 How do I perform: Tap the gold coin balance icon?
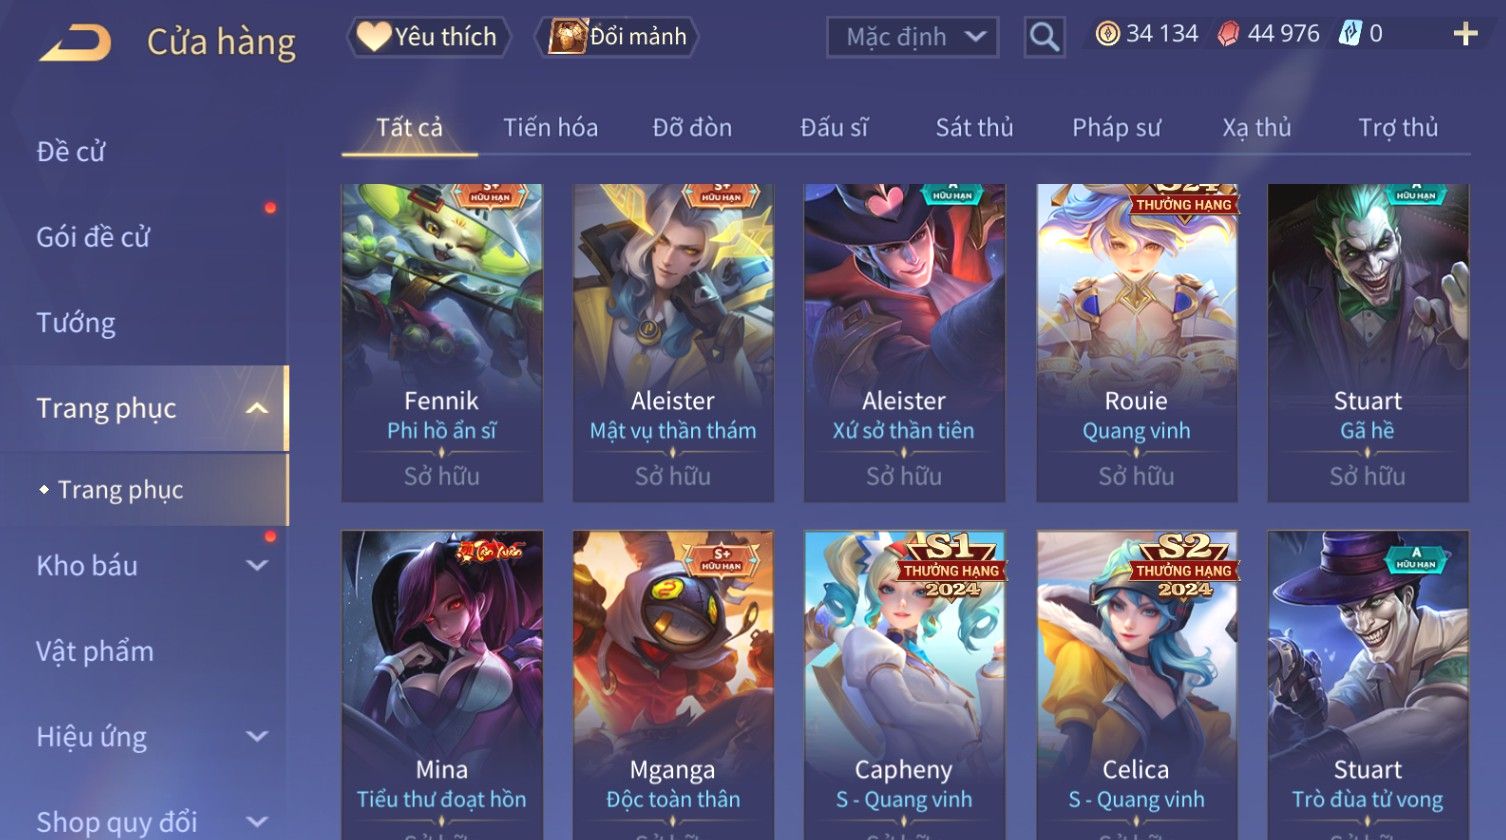pyautogui.click(x=1107, y=34)
